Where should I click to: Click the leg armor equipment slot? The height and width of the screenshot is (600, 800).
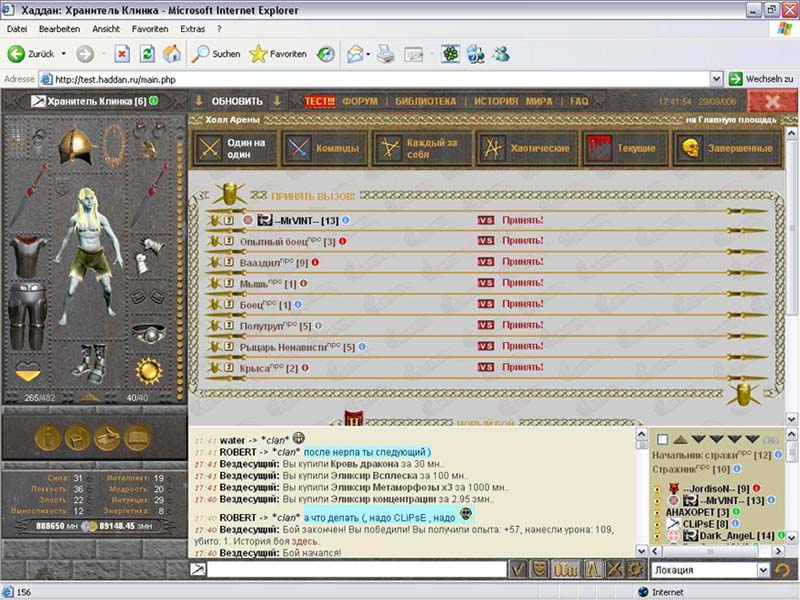[x=28, y=316]
